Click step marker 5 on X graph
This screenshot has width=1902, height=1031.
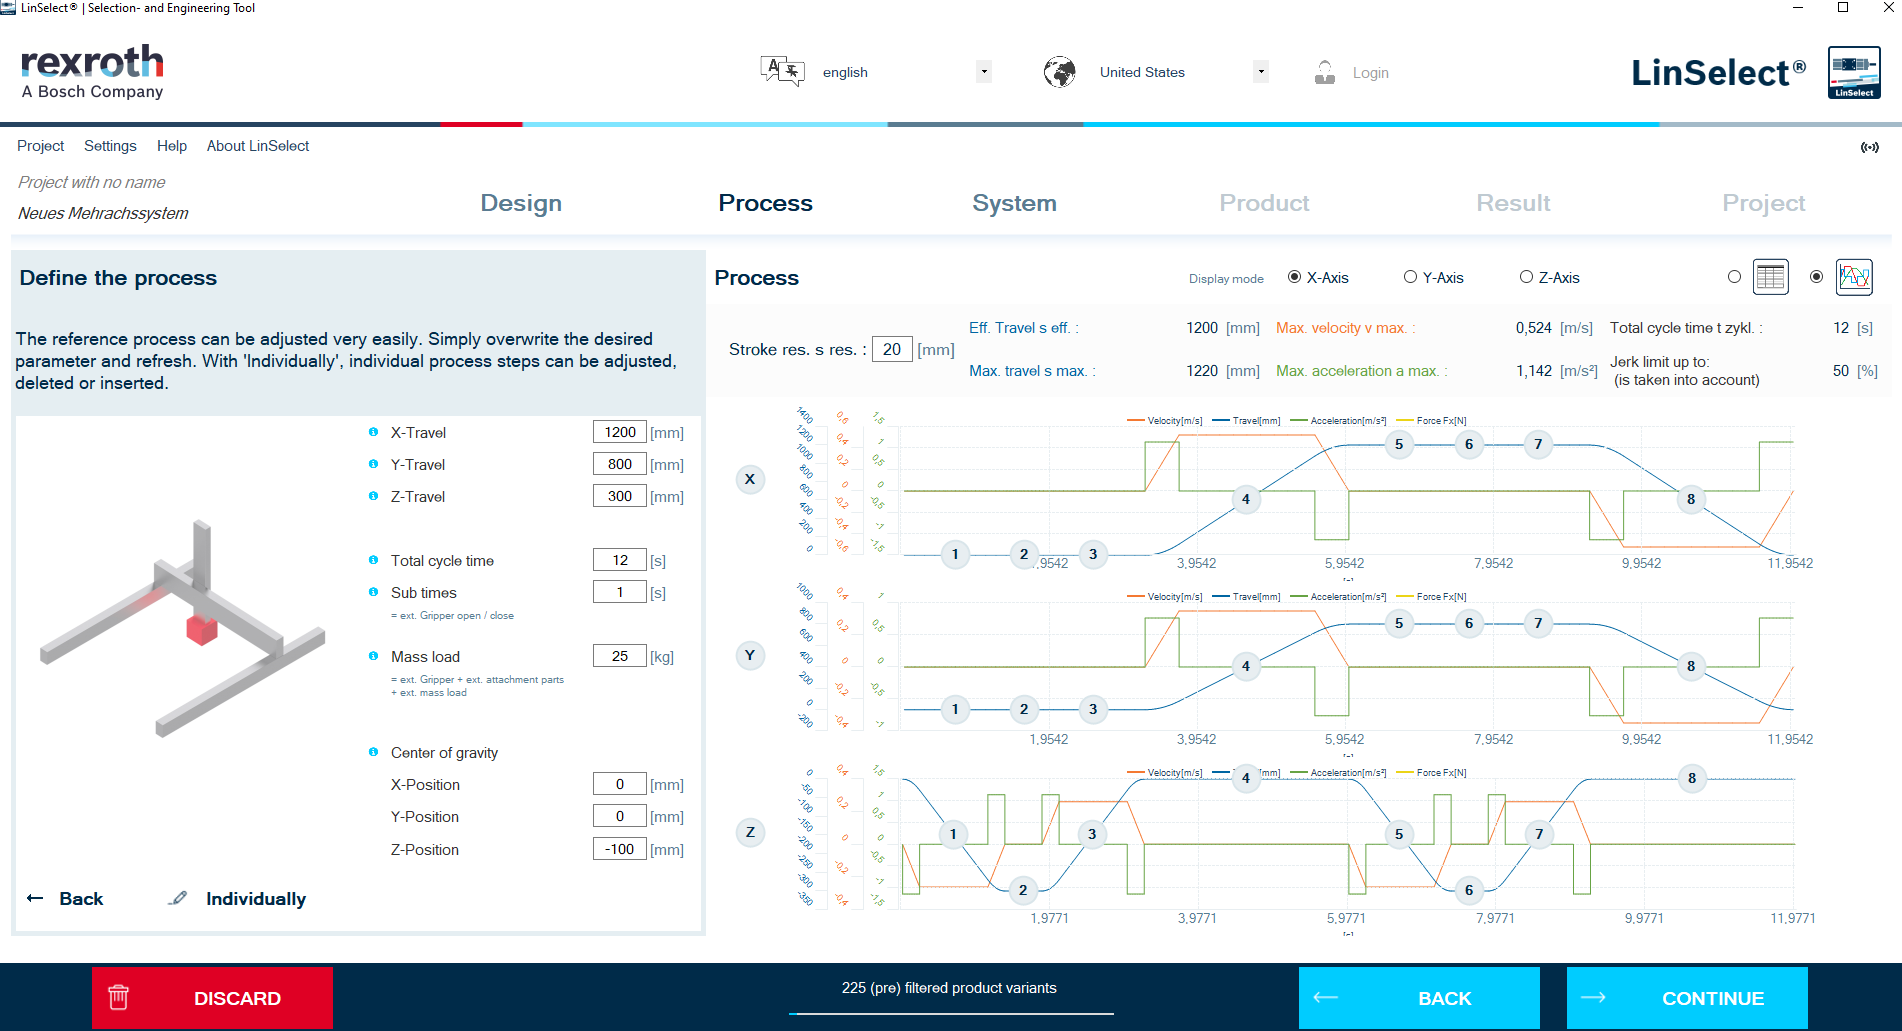pyautogui.click(x=1398, y=444)
